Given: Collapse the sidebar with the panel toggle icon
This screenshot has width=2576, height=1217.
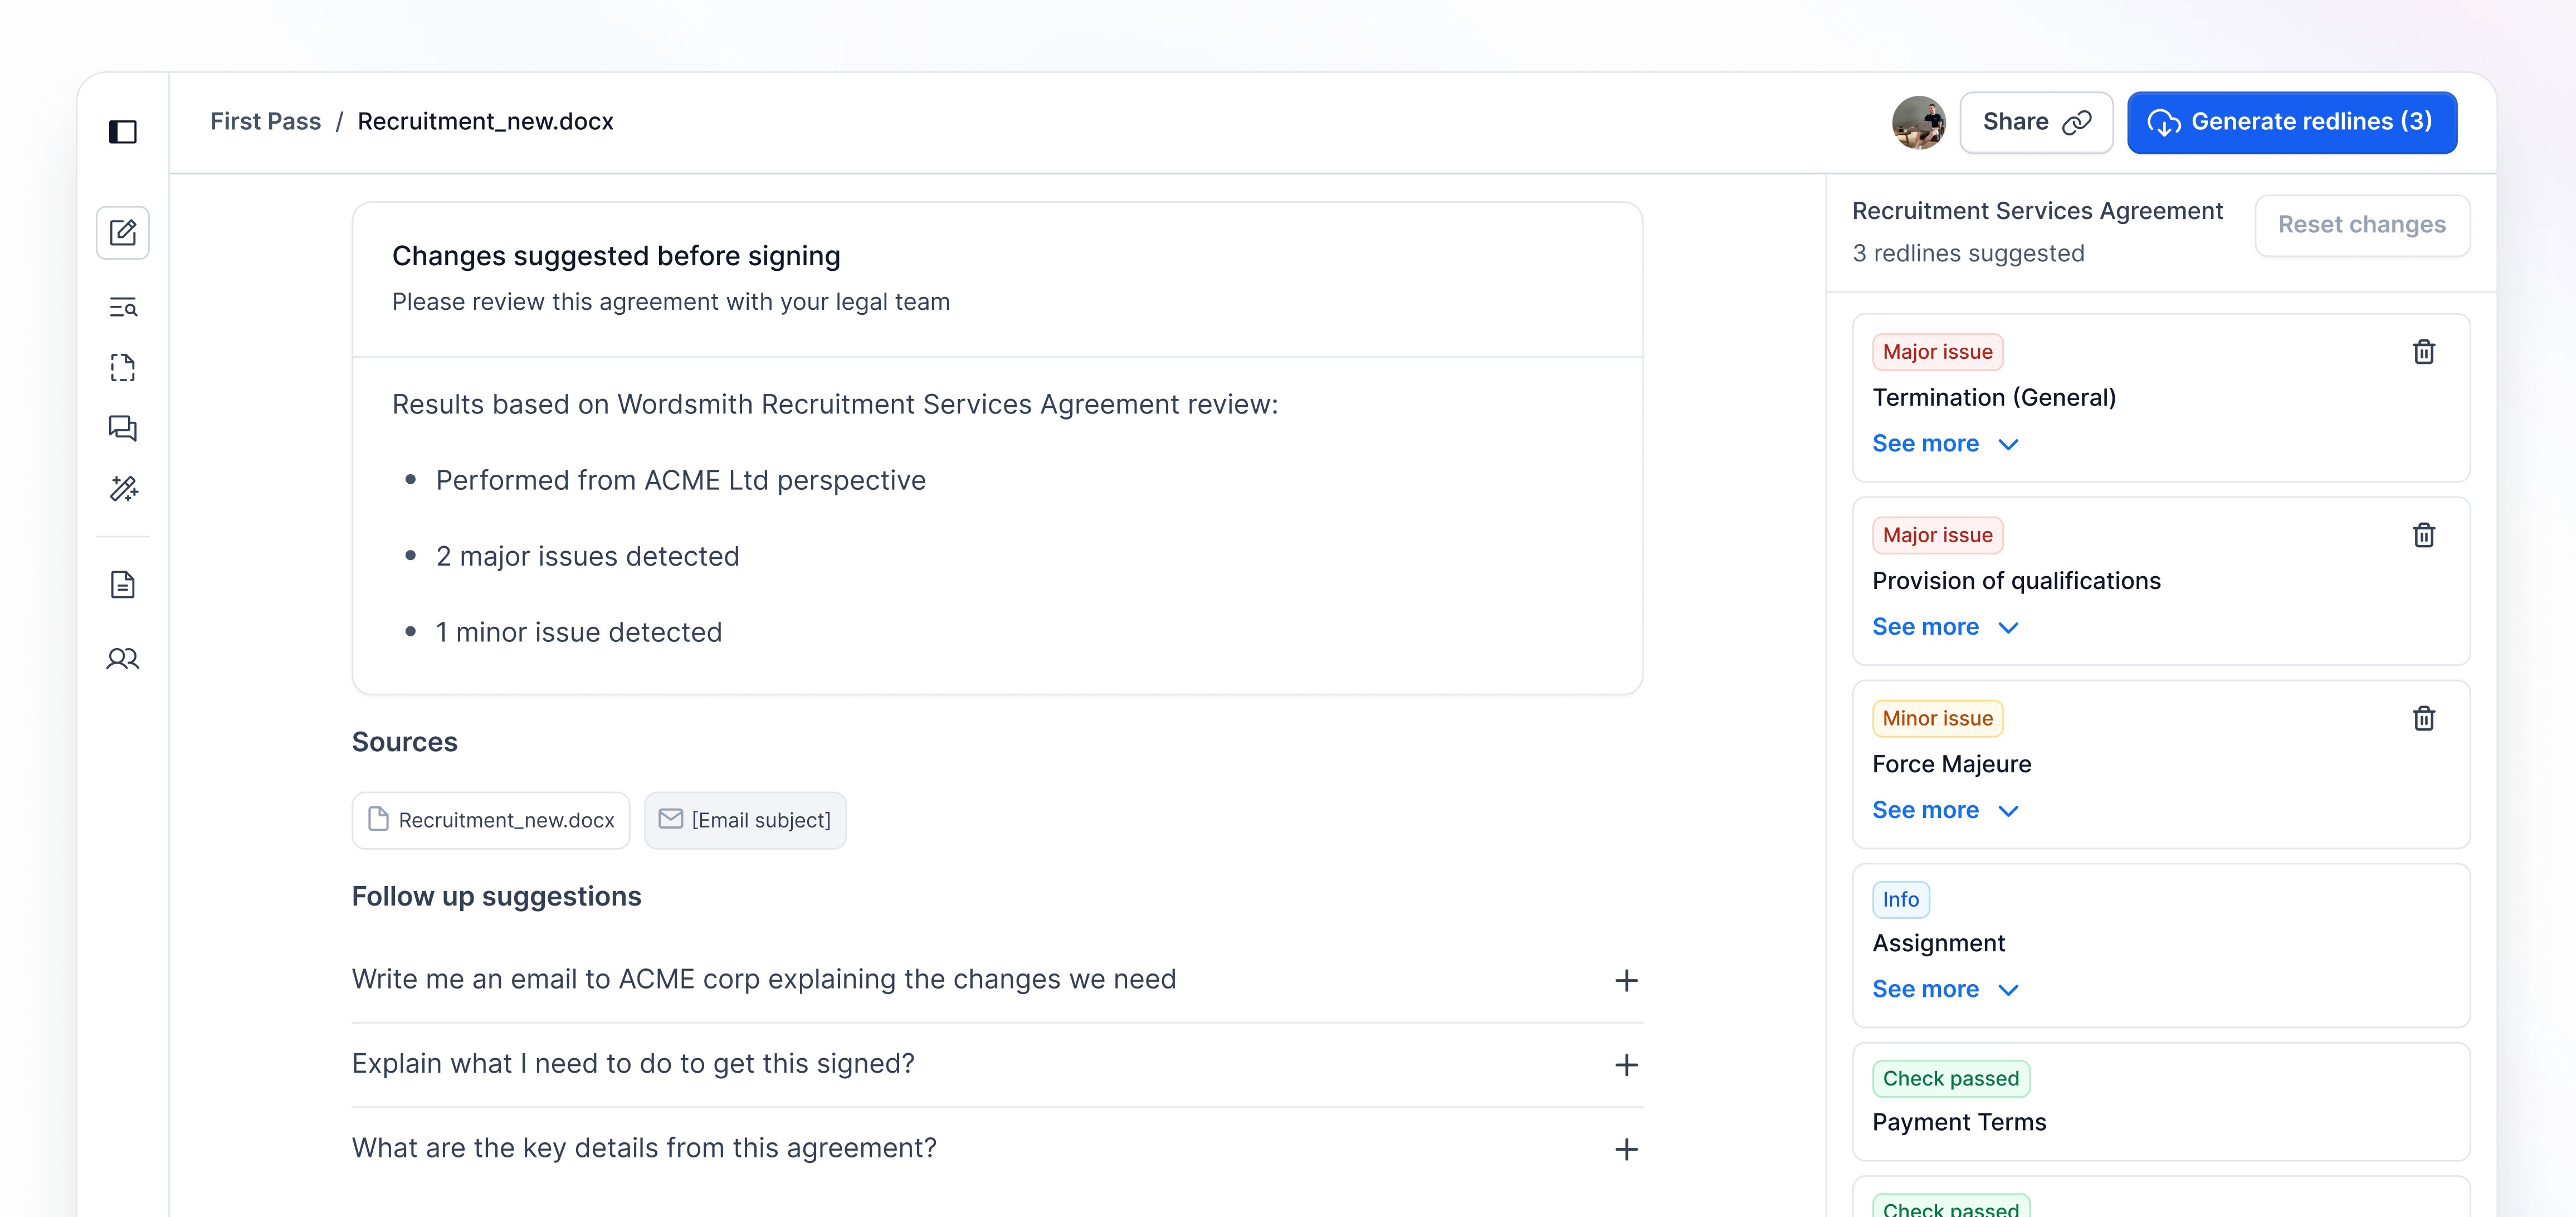Looking at the screenshot, I should 123,131.
